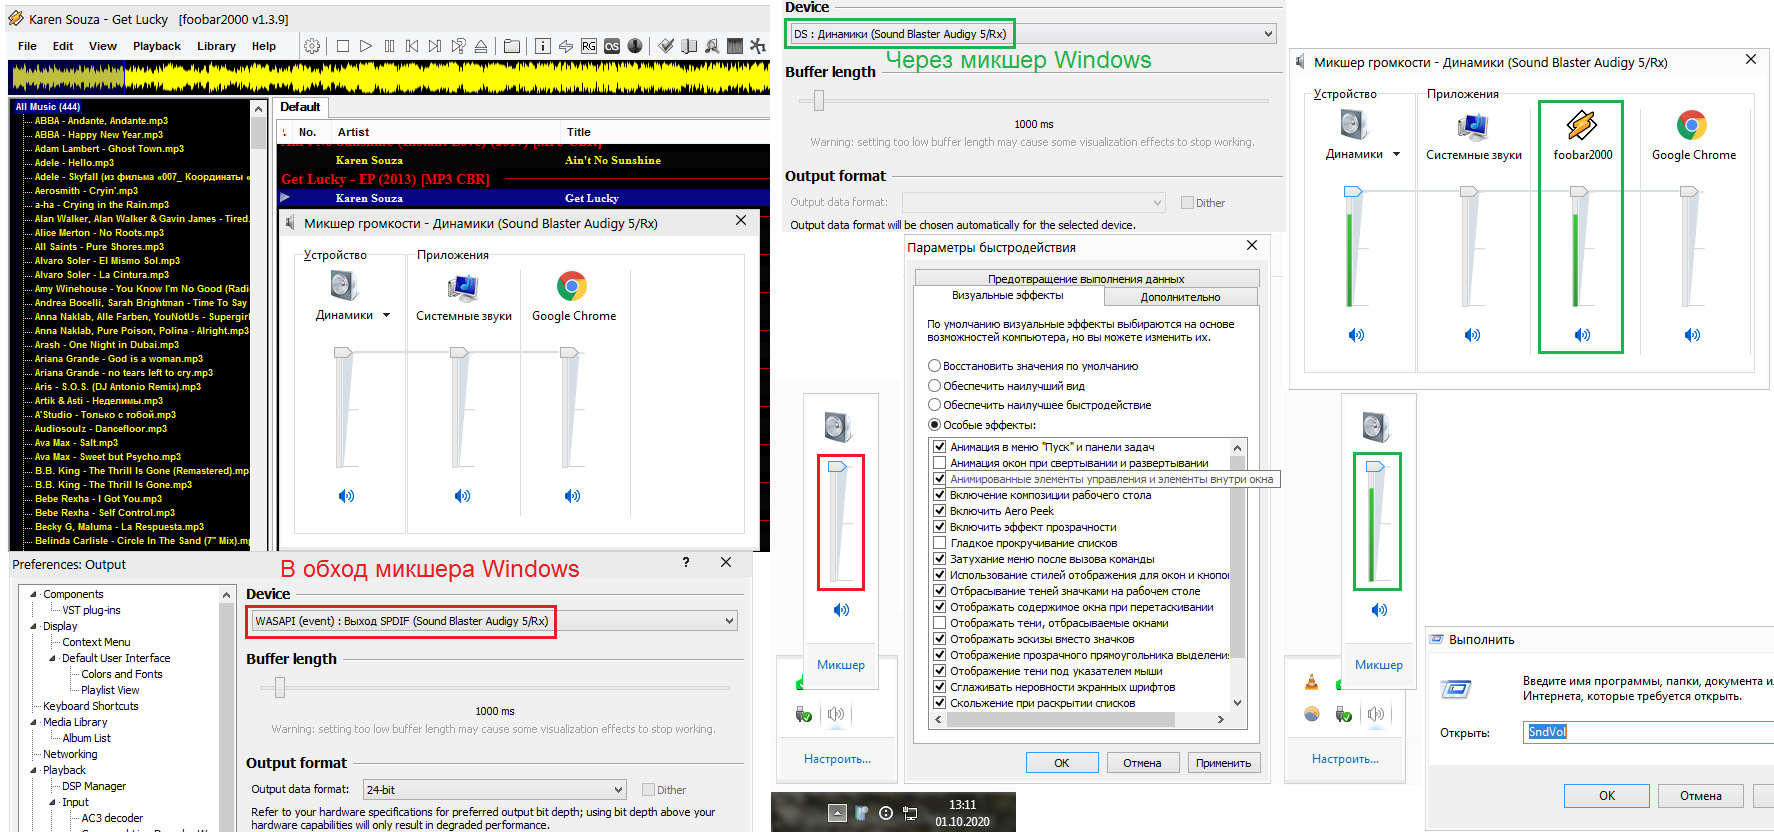This screenshot has width=1774, height=832.
Task: Mute foobar2000 in the volume mixer
Action: (x=1582, y=335)
